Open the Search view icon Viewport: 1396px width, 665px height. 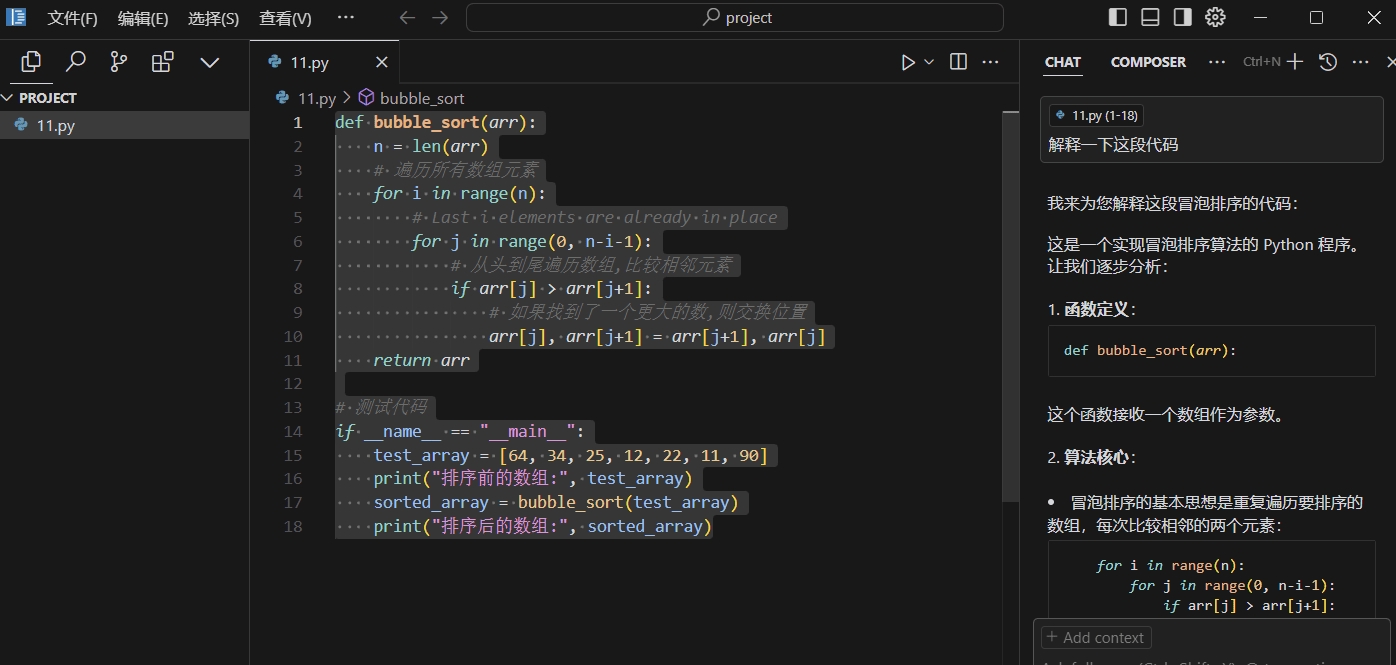[75, 62]
